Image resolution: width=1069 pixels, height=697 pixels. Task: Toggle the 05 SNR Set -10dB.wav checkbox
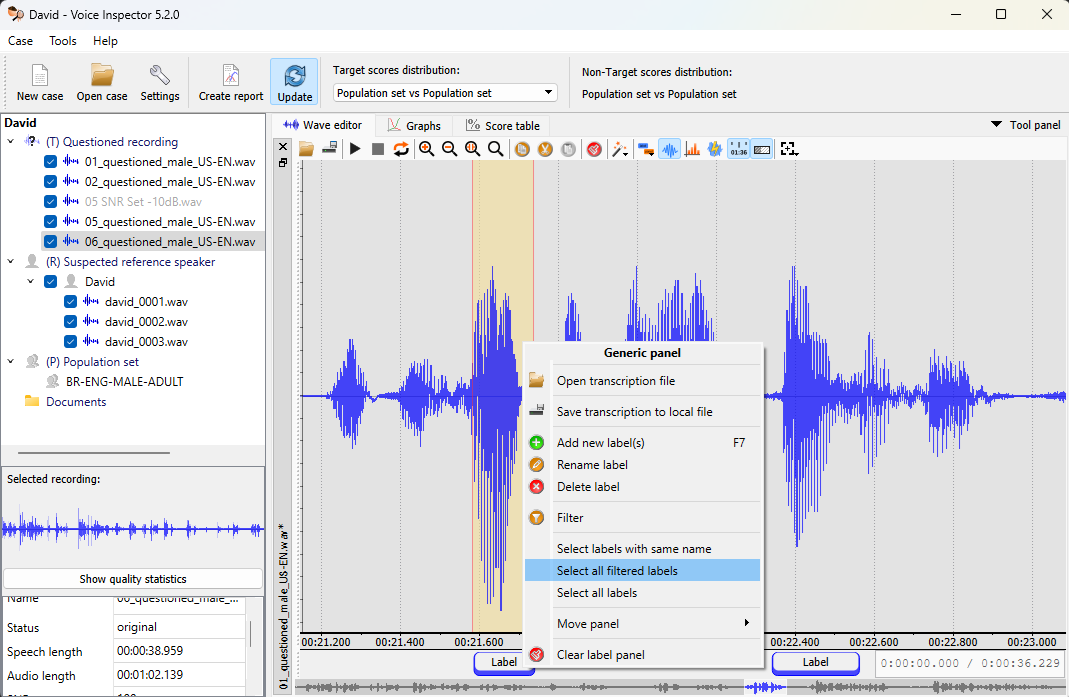pos(50,202)
